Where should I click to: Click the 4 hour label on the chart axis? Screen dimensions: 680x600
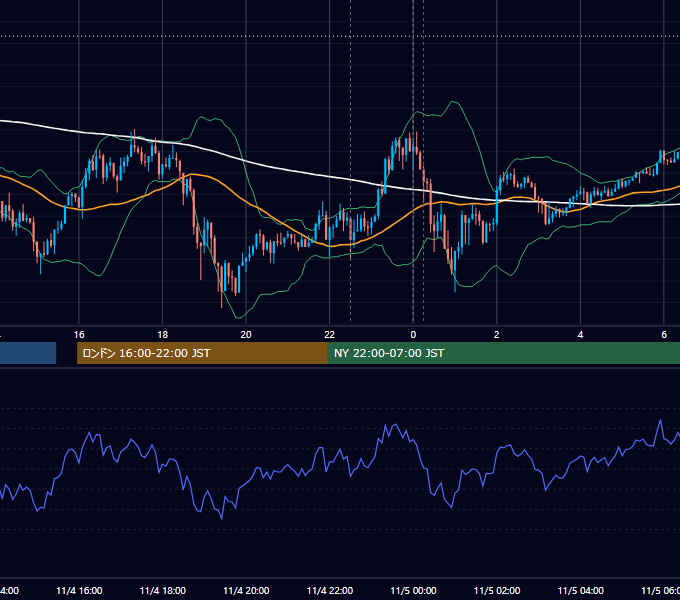coord(580,335)
